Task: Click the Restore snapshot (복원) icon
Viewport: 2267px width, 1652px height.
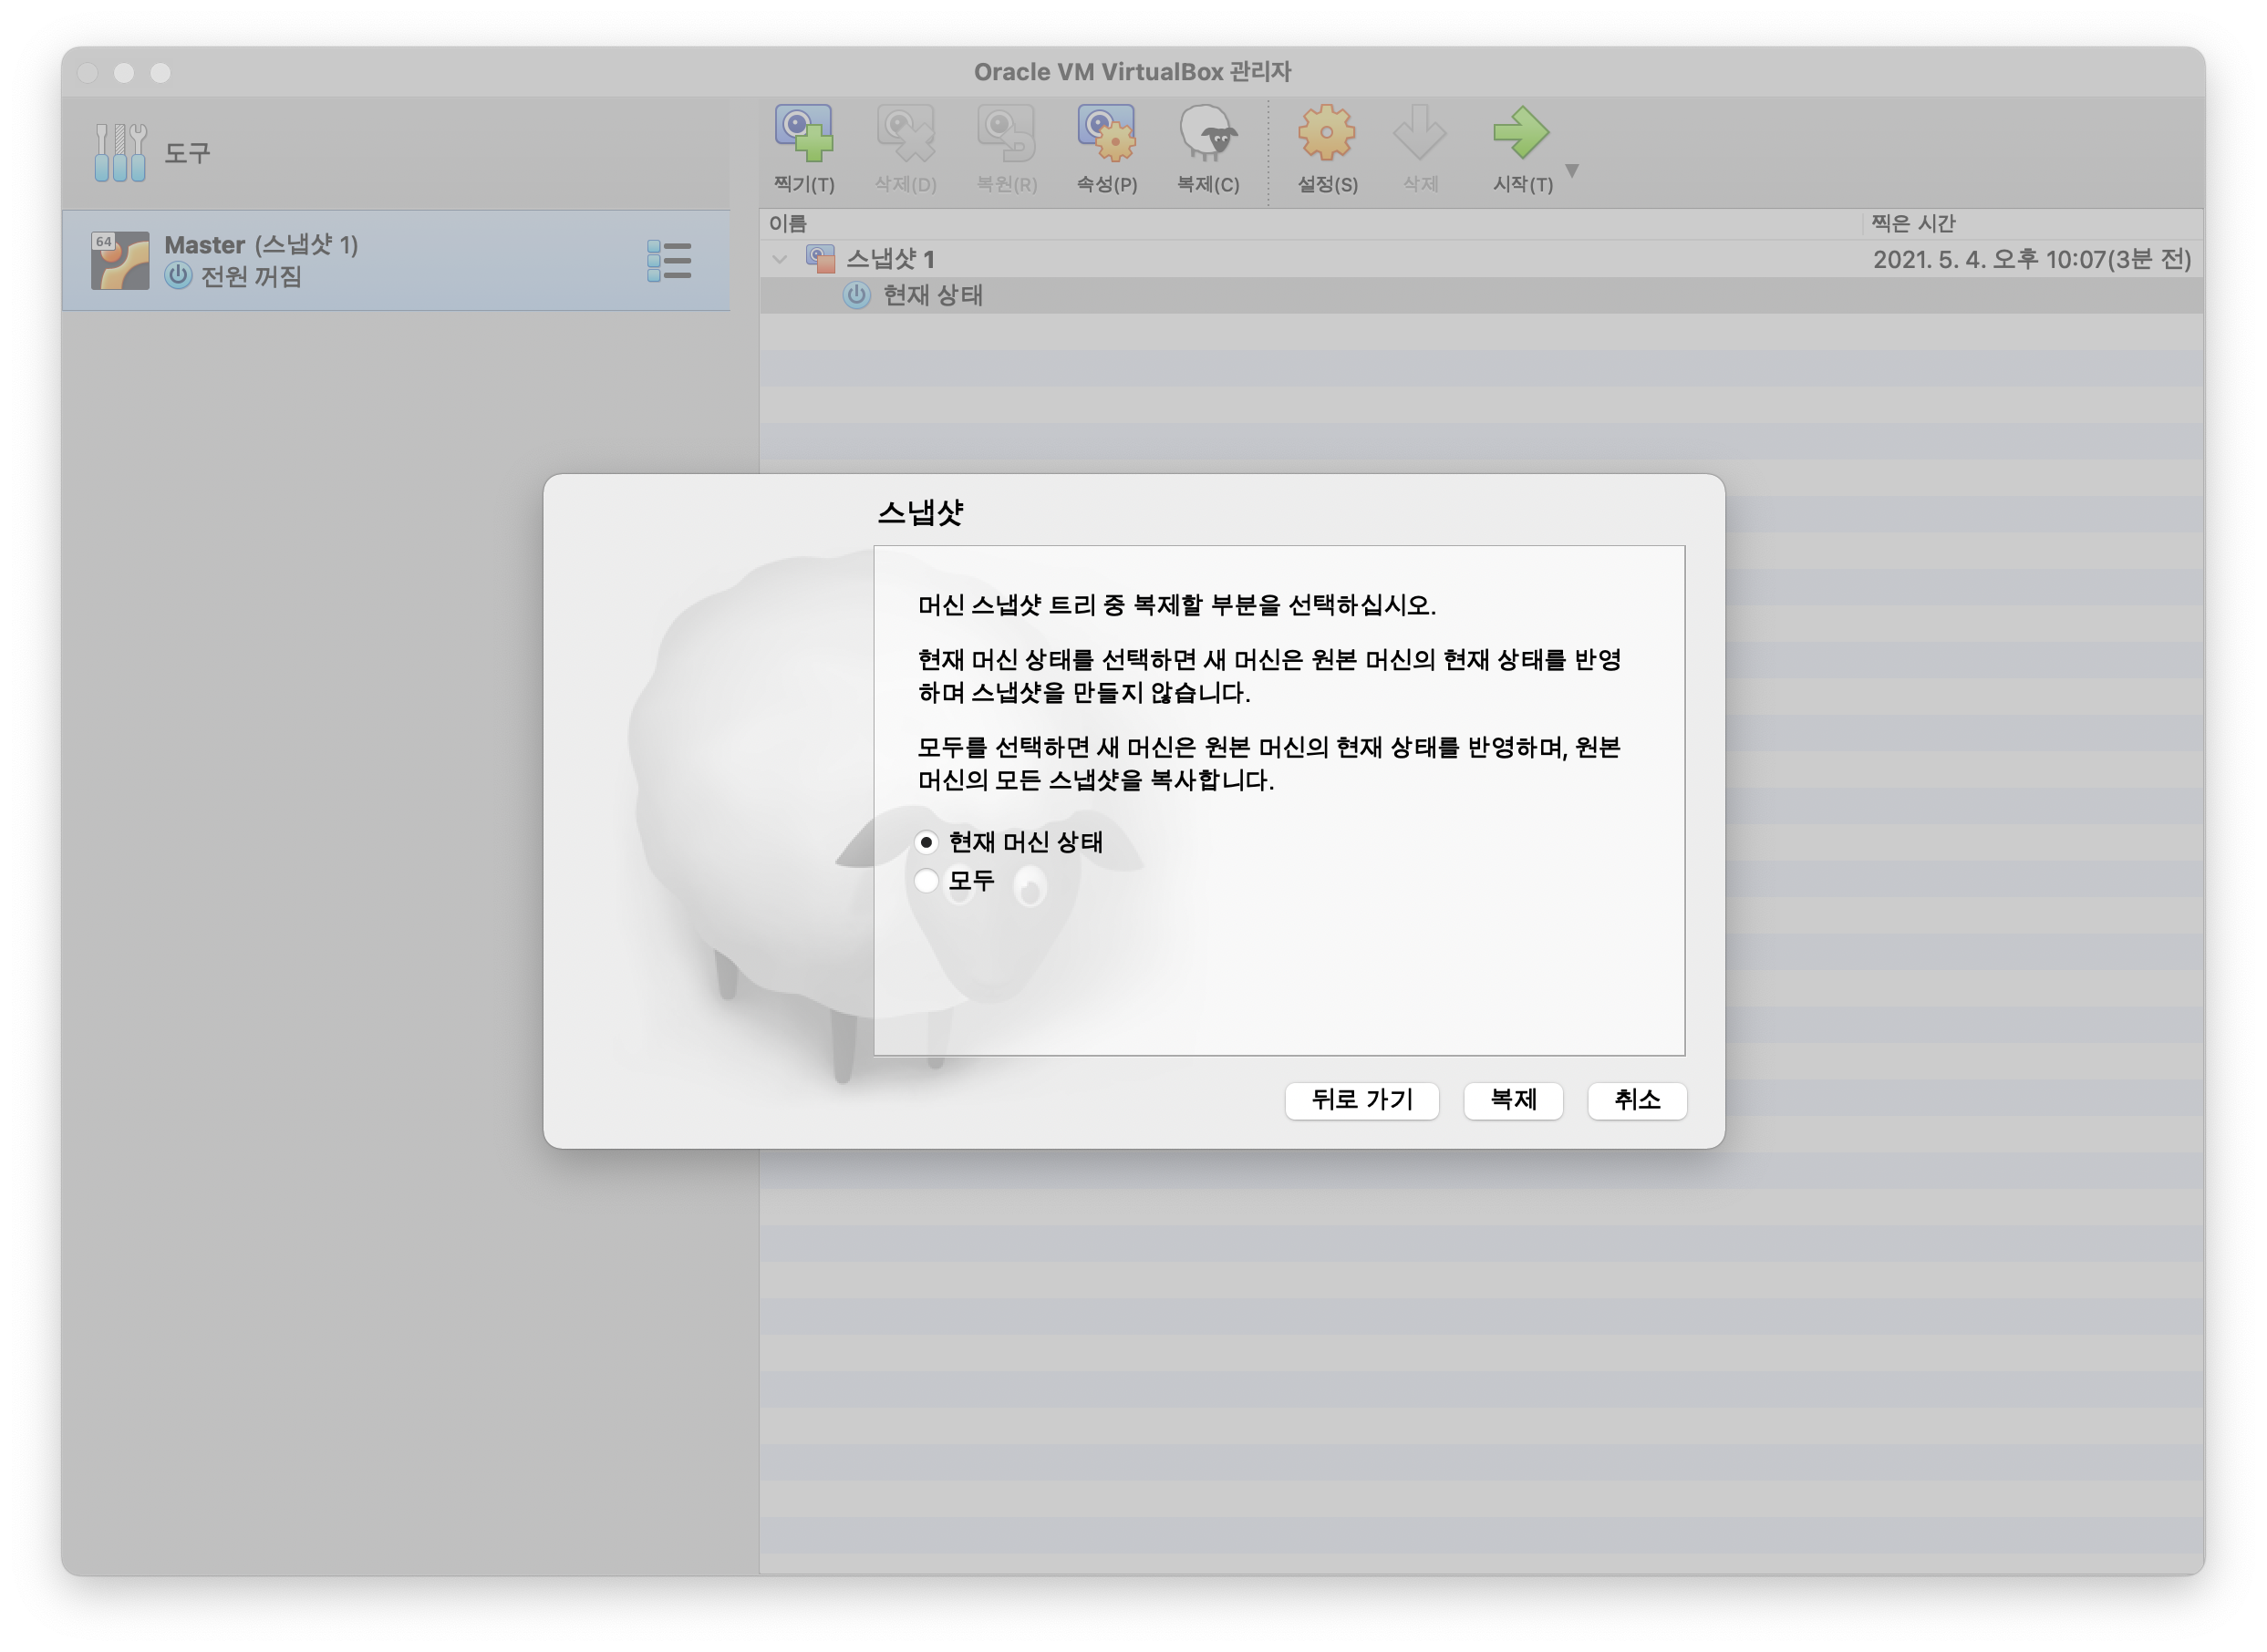Action: [1006, 134]
